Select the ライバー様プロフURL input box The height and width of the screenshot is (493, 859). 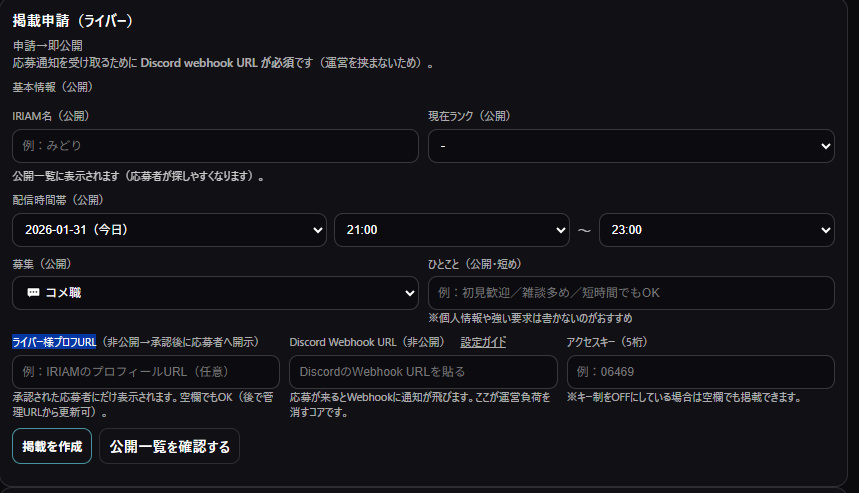point(146,372)
